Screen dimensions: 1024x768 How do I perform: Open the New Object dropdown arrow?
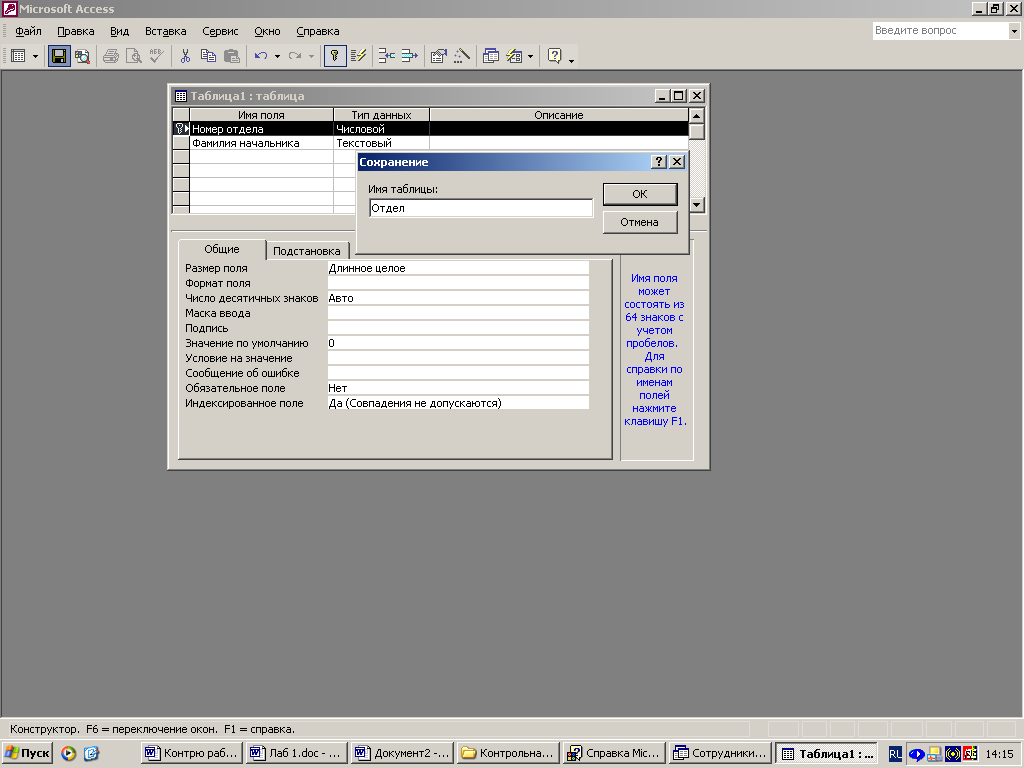click(530, 57)
